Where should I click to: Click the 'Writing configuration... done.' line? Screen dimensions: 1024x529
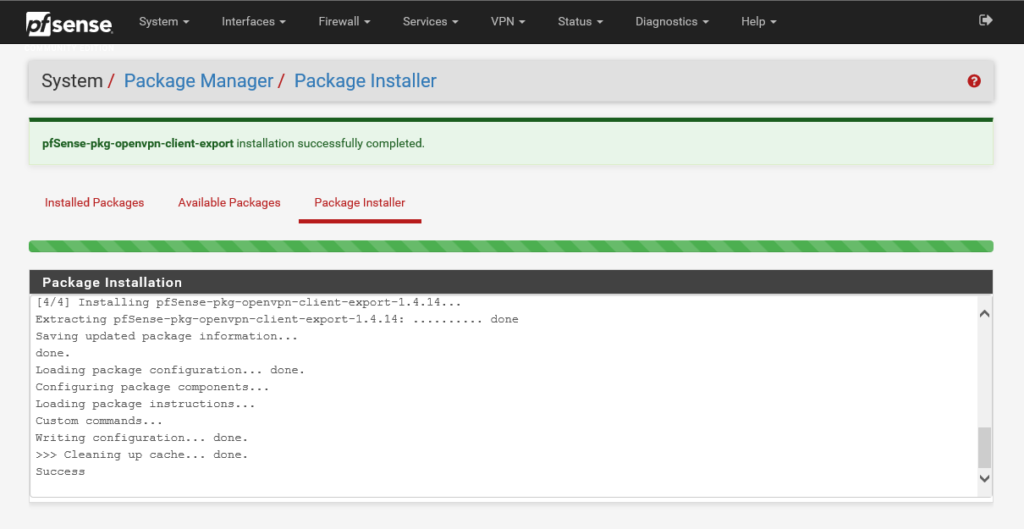click(x=142, y=438)
